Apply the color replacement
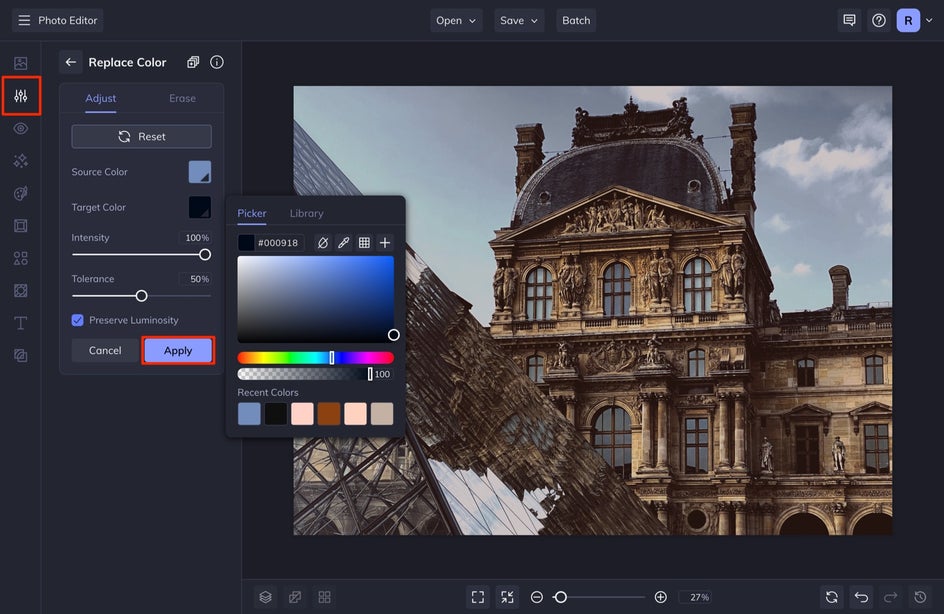 click(x=178, y=350)
